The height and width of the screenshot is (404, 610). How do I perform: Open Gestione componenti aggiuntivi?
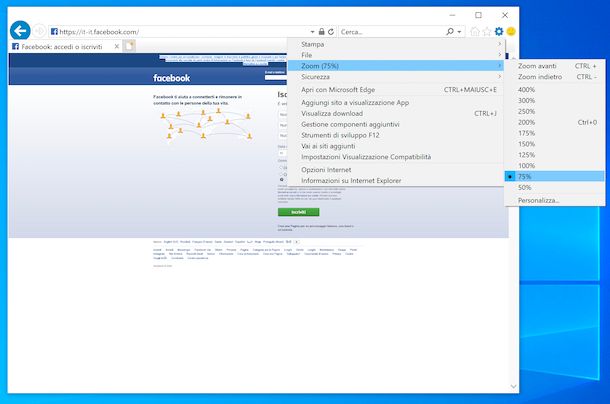pos(396,125)
